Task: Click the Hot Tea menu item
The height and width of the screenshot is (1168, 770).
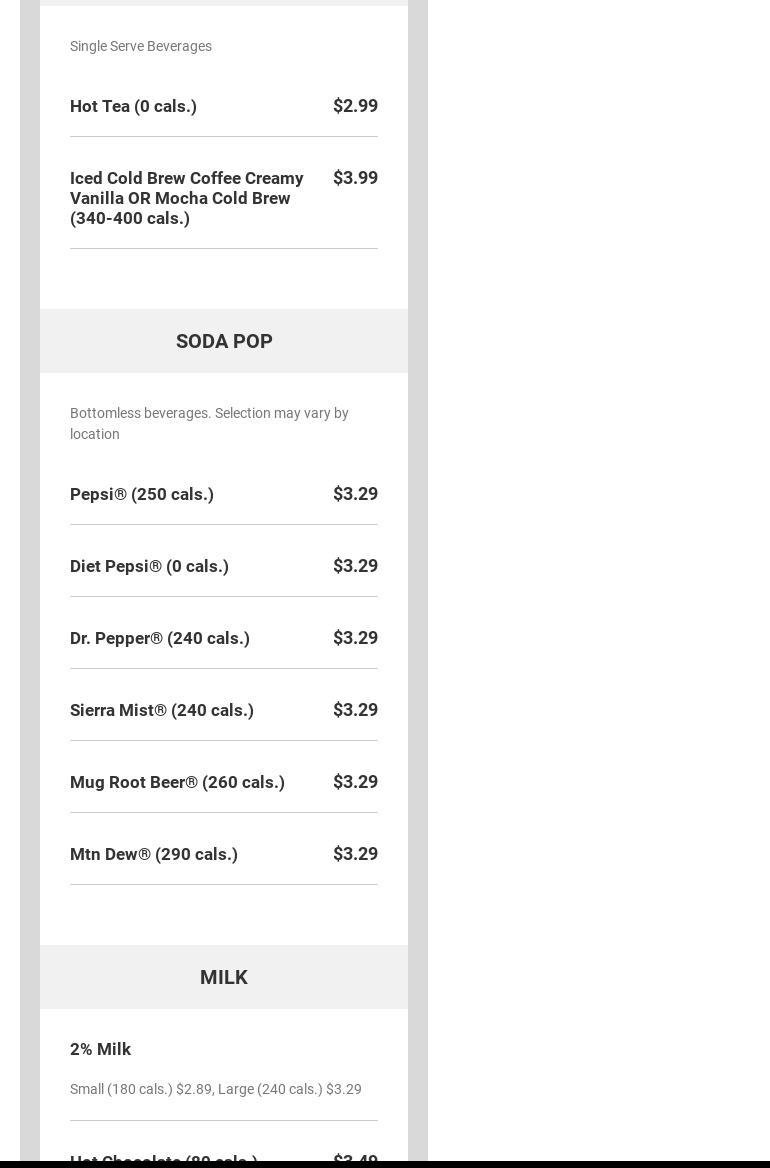Action: [x=133, y=106]
